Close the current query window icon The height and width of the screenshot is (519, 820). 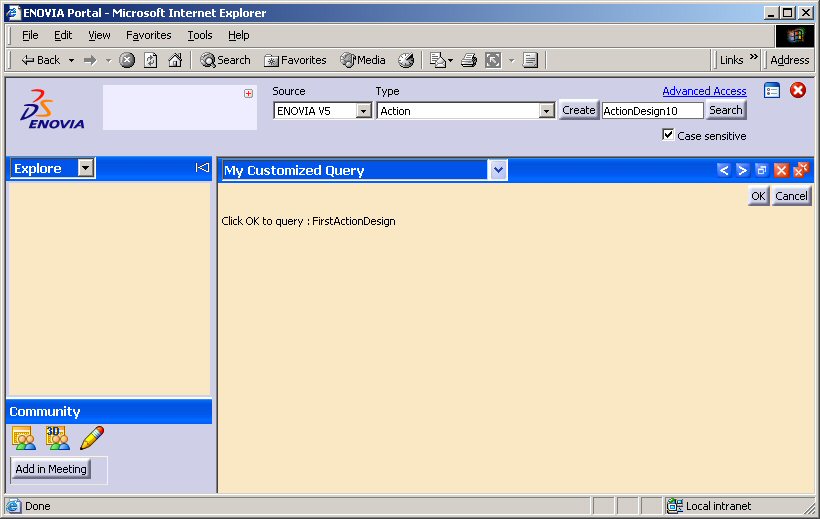point(781,170)
